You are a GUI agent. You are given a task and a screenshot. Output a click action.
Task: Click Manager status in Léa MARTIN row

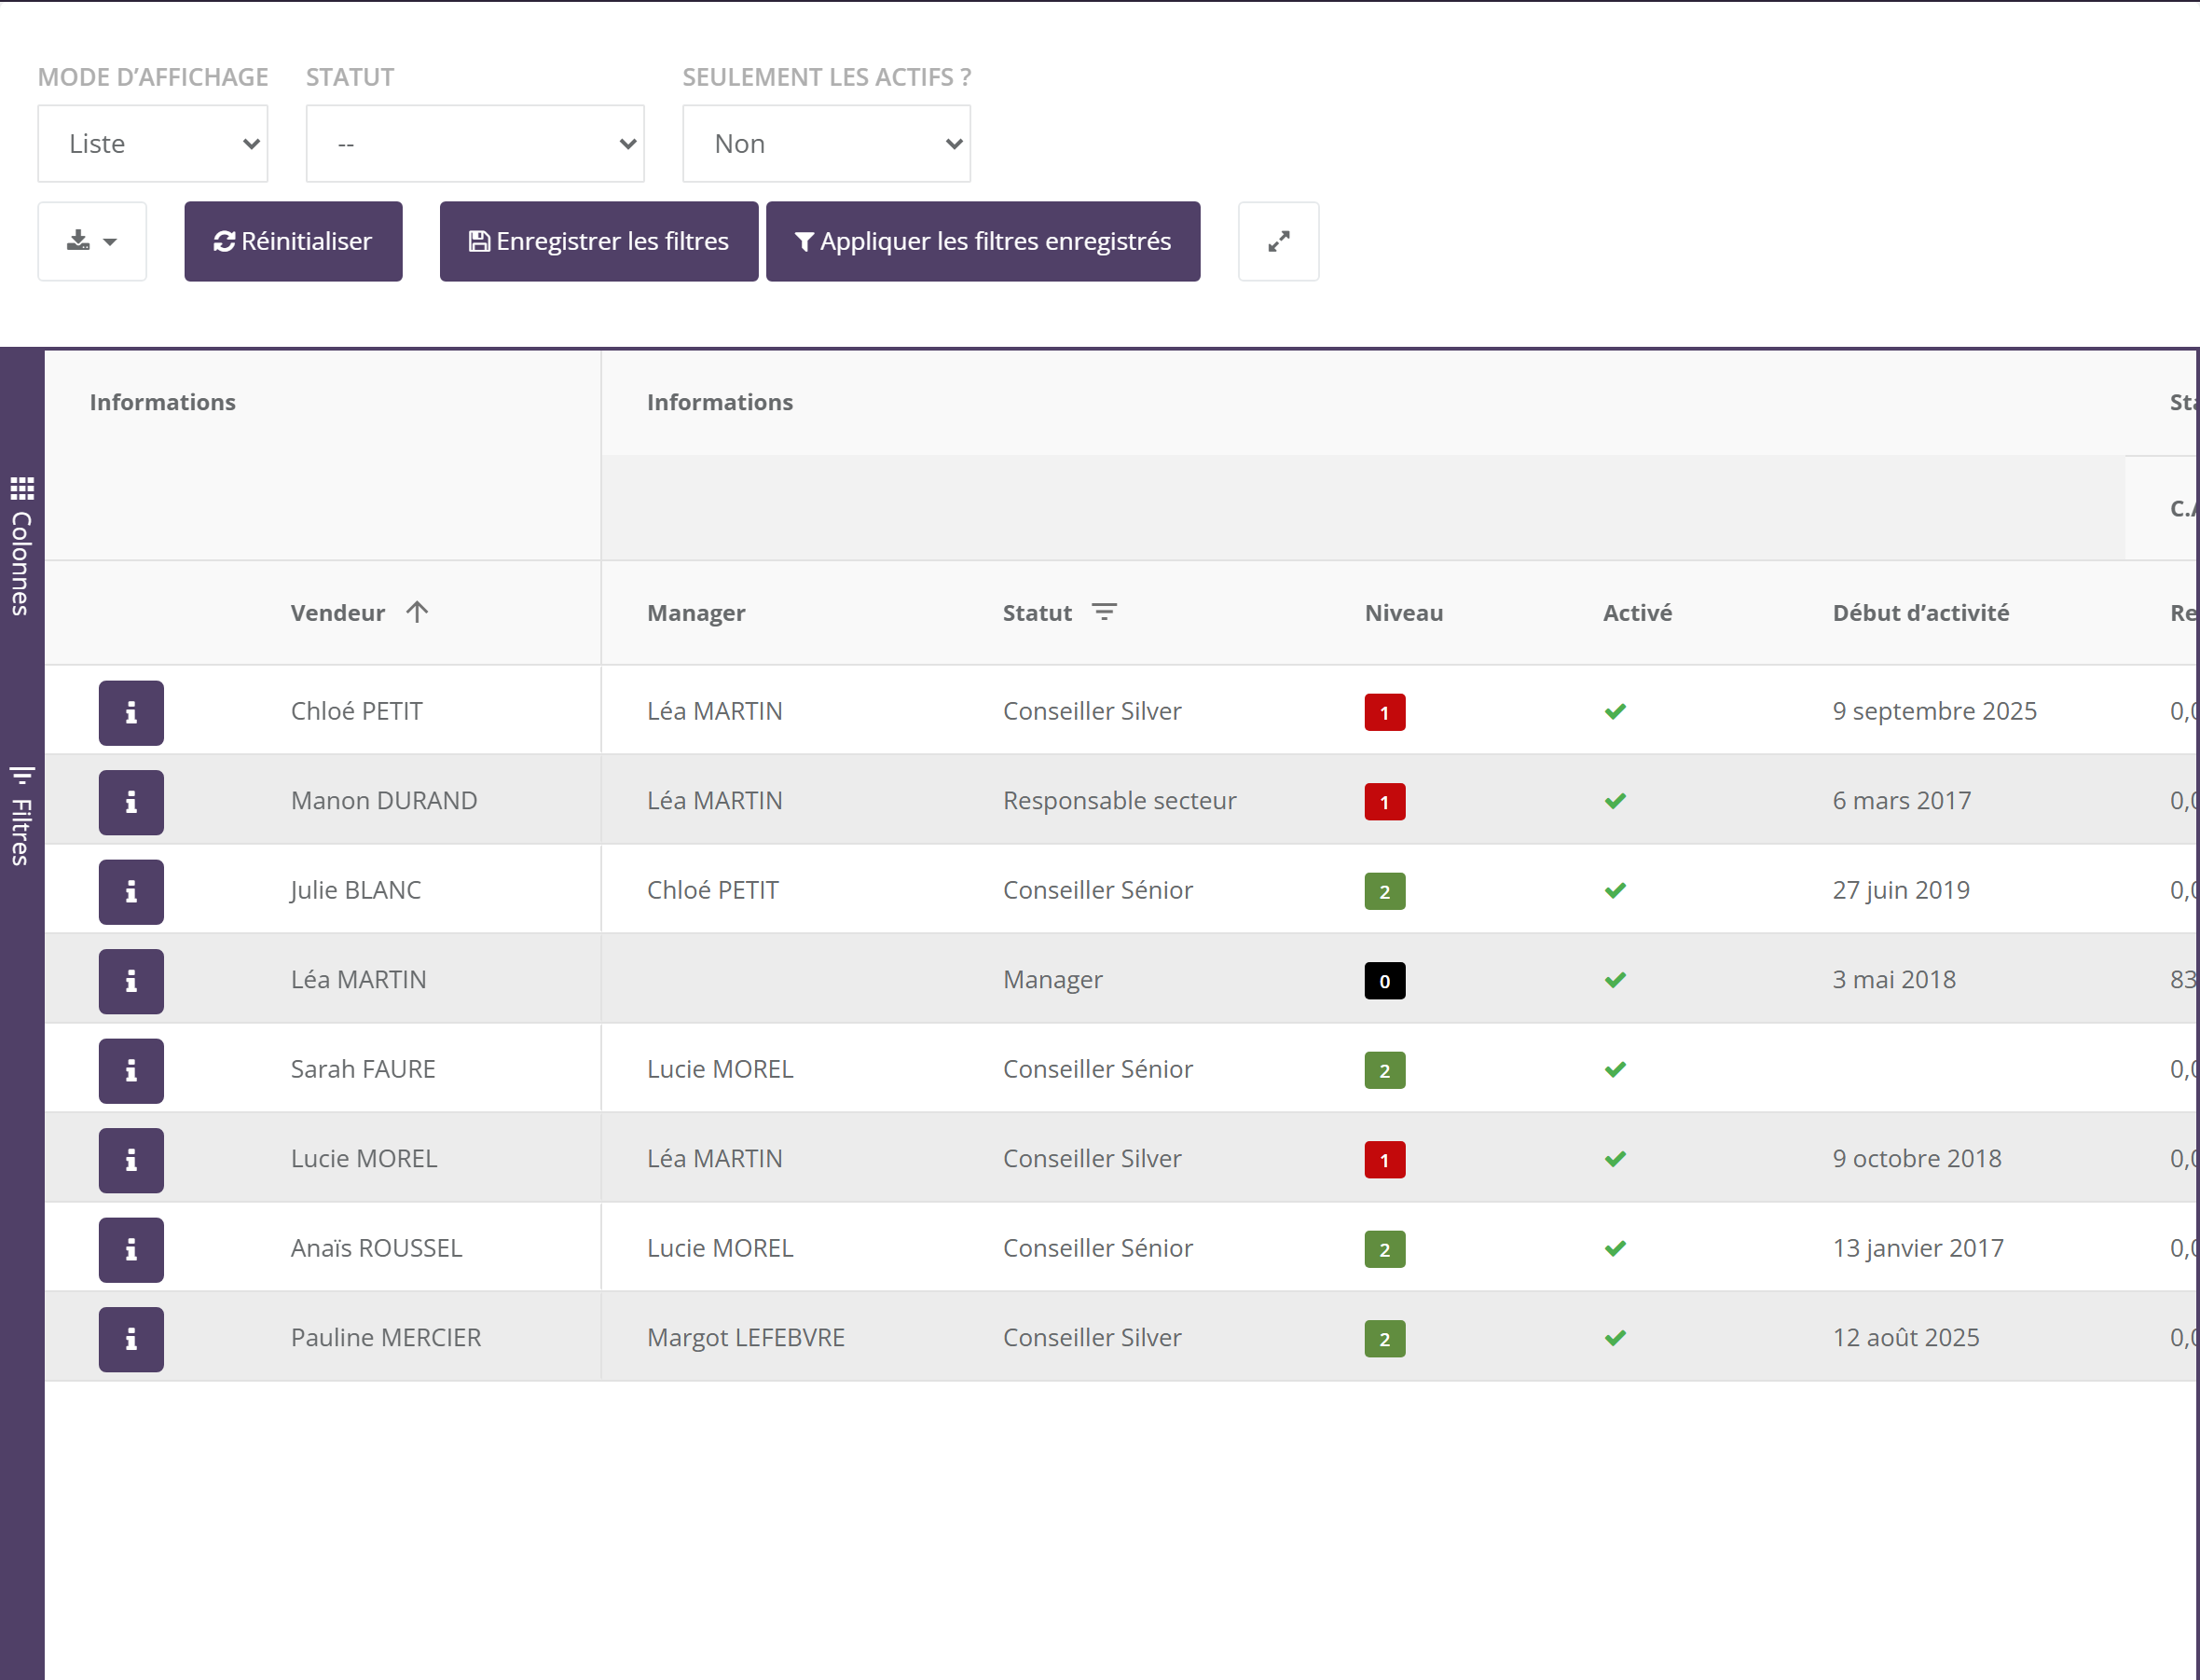point(1053,980)
